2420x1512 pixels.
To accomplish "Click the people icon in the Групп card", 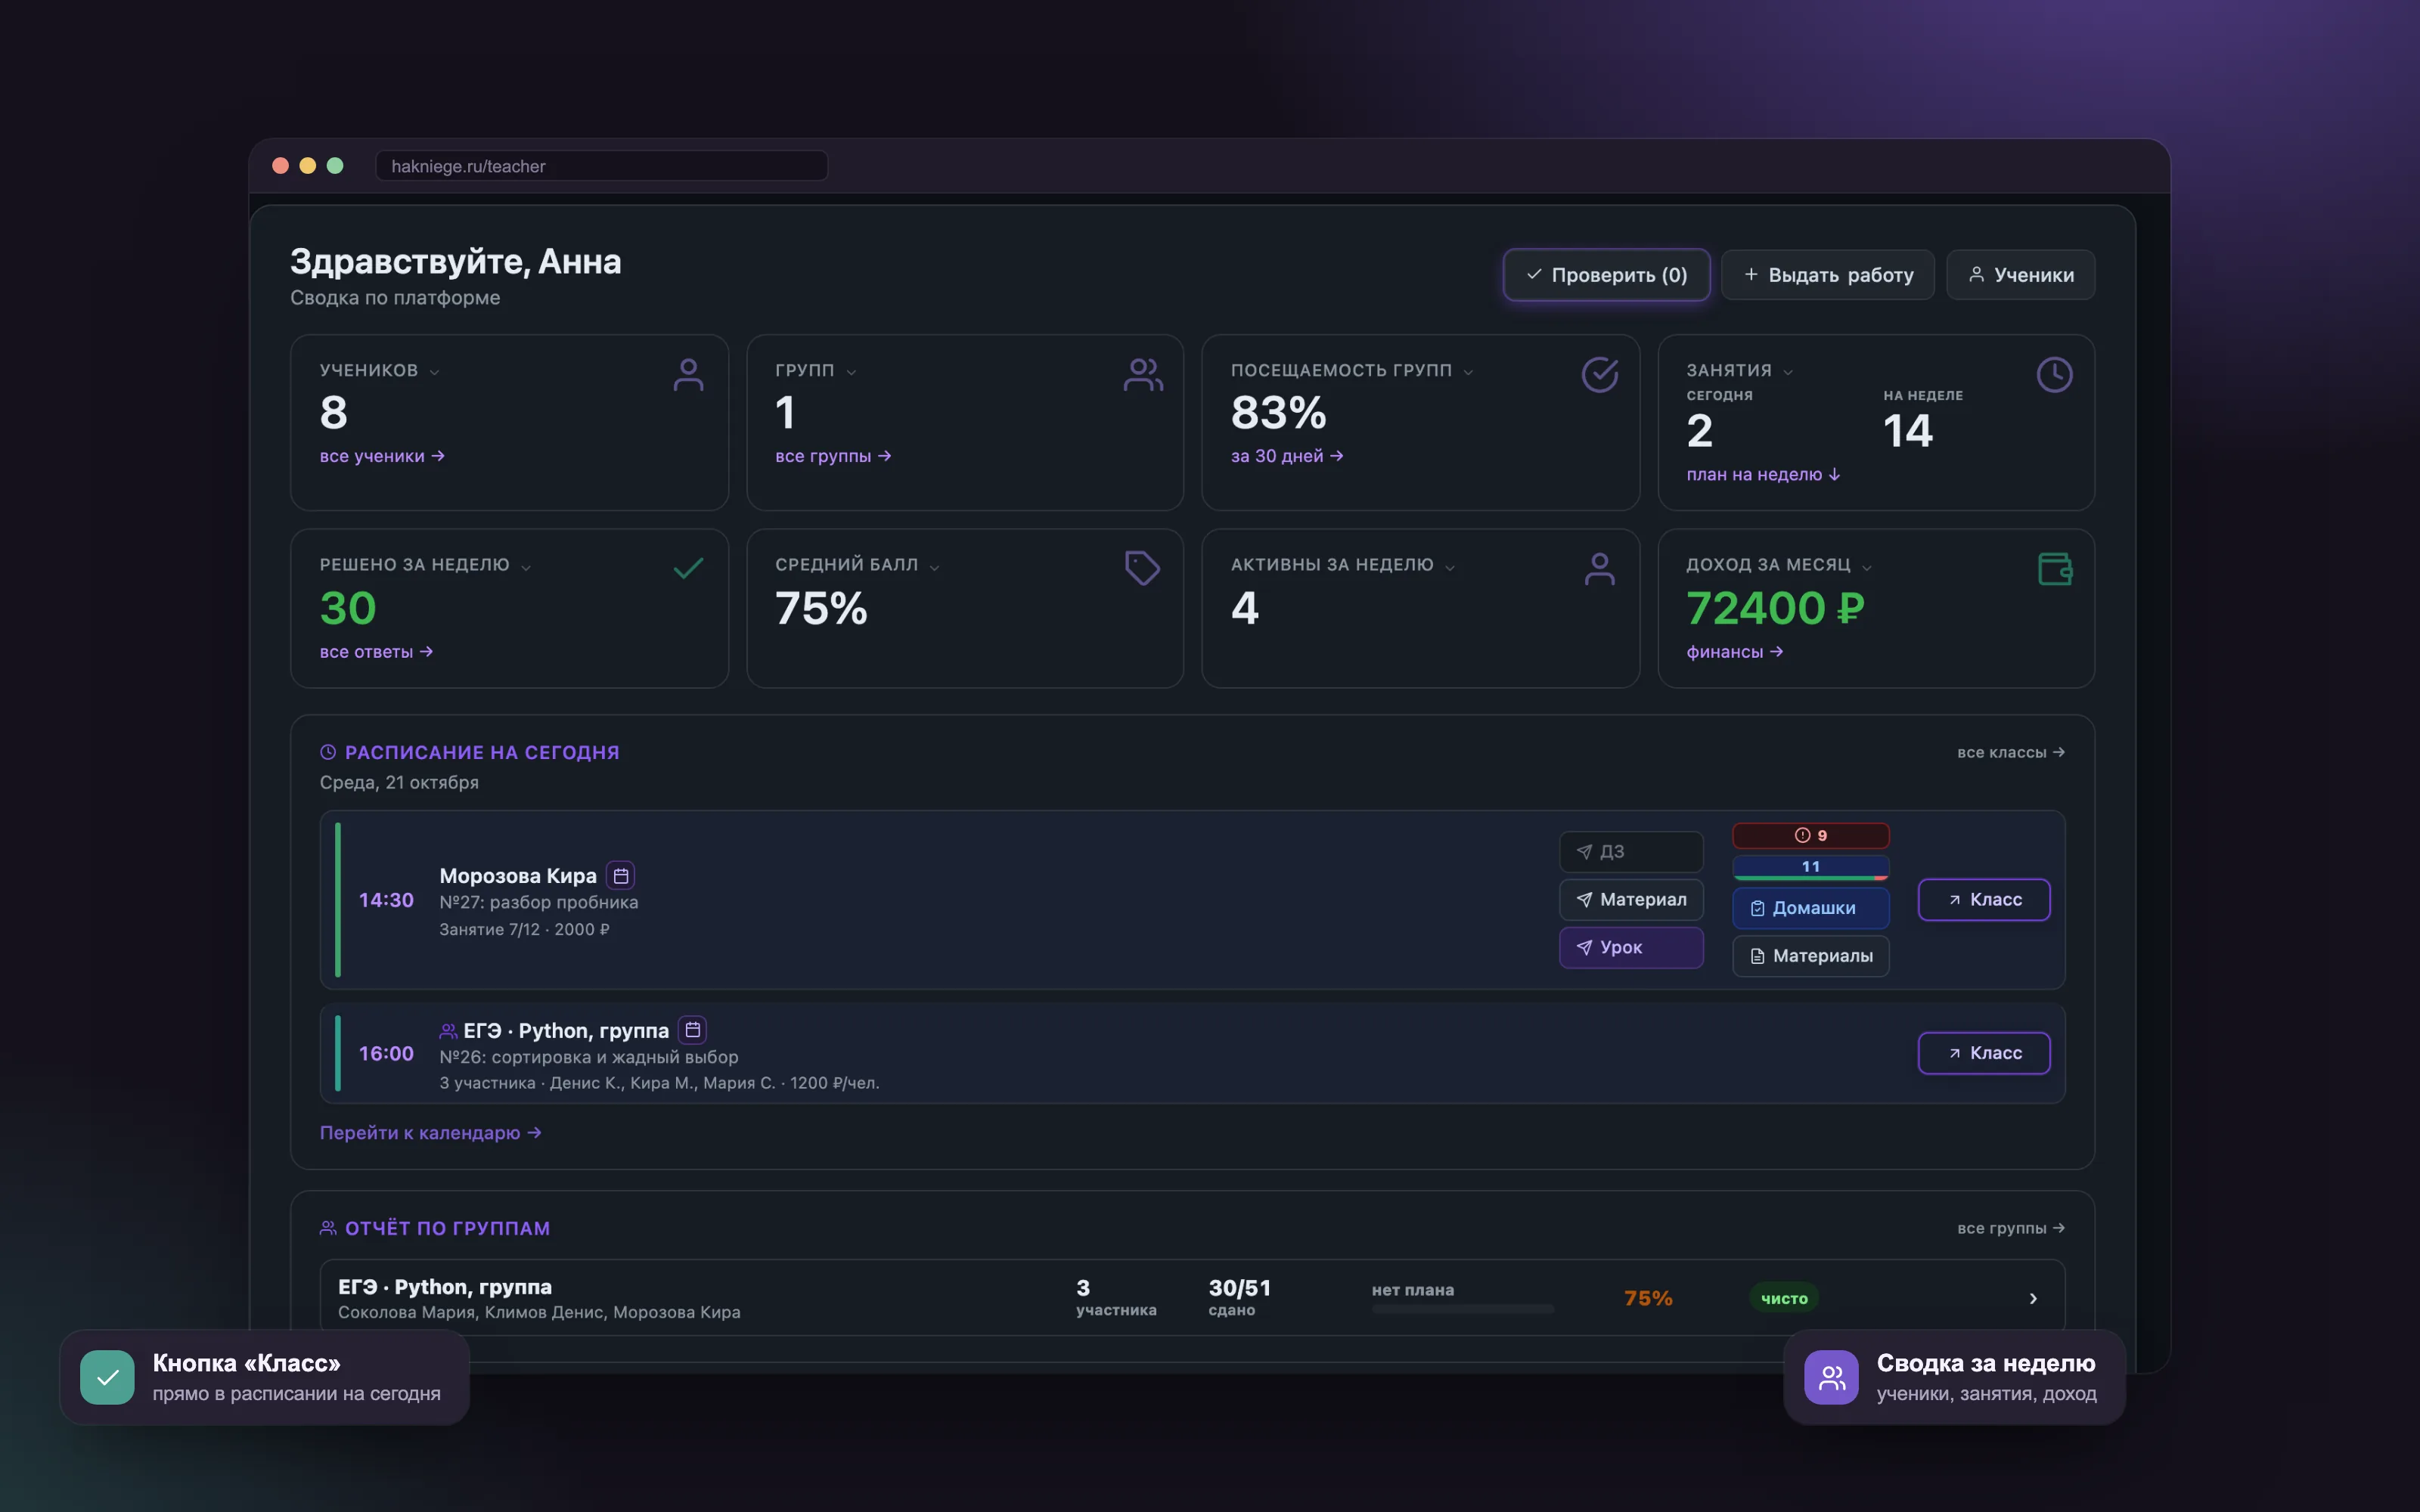I will [x=1143, y=375].
